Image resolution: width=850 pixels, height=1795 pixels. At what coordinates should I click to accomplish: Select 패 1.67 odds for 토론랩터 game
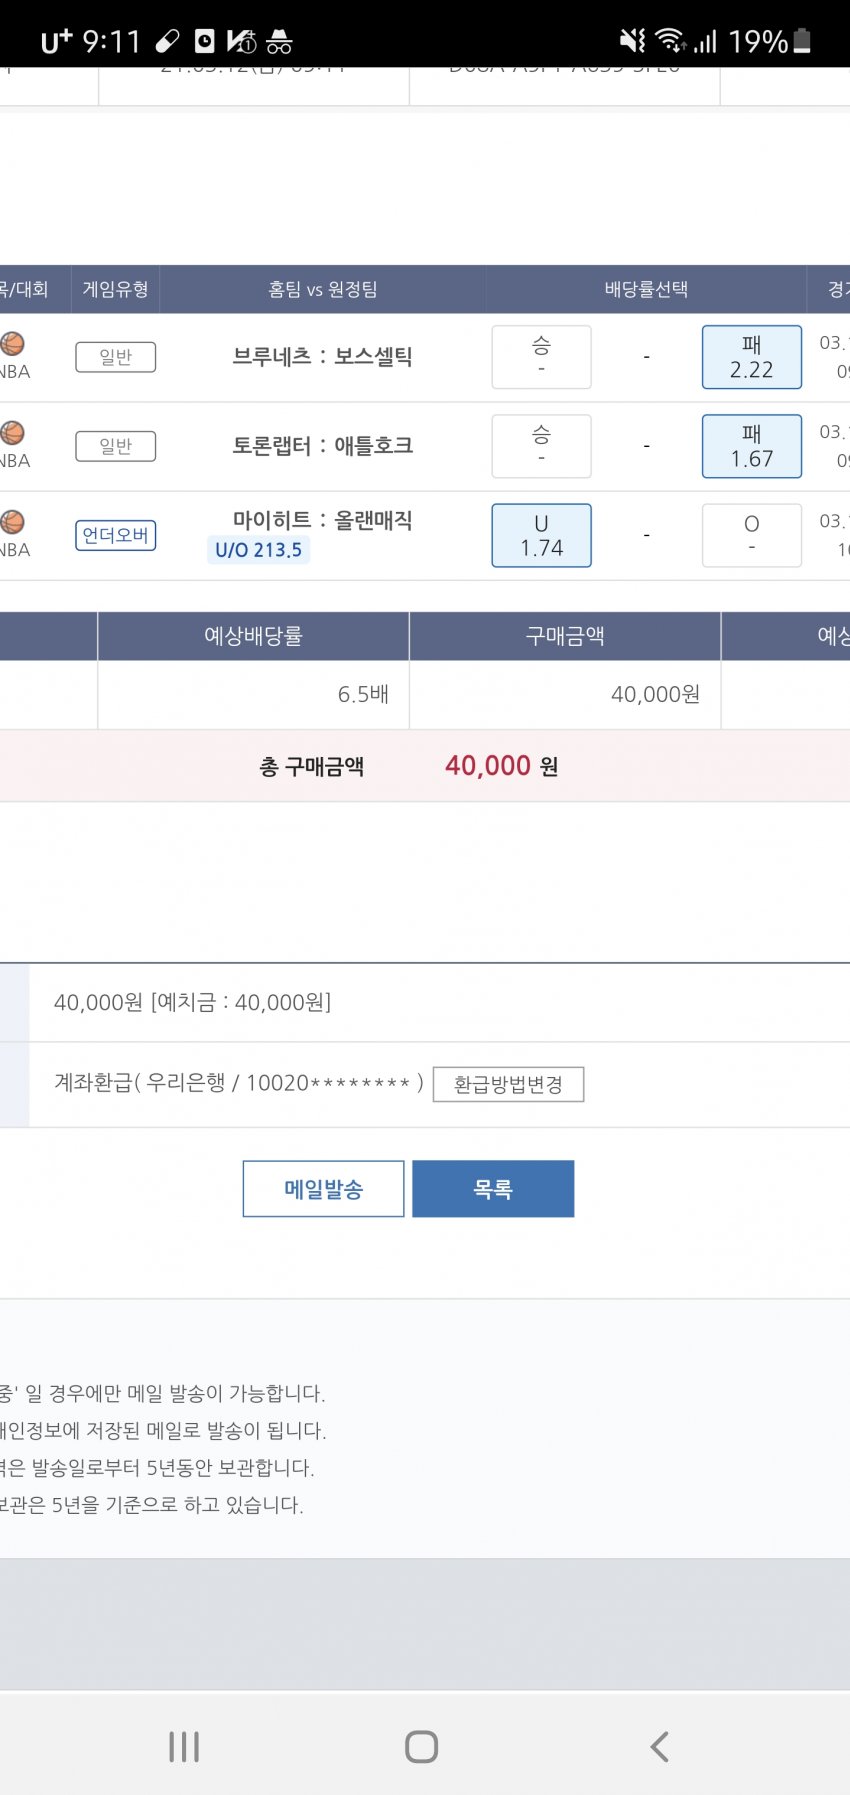[x=751, y=446]
